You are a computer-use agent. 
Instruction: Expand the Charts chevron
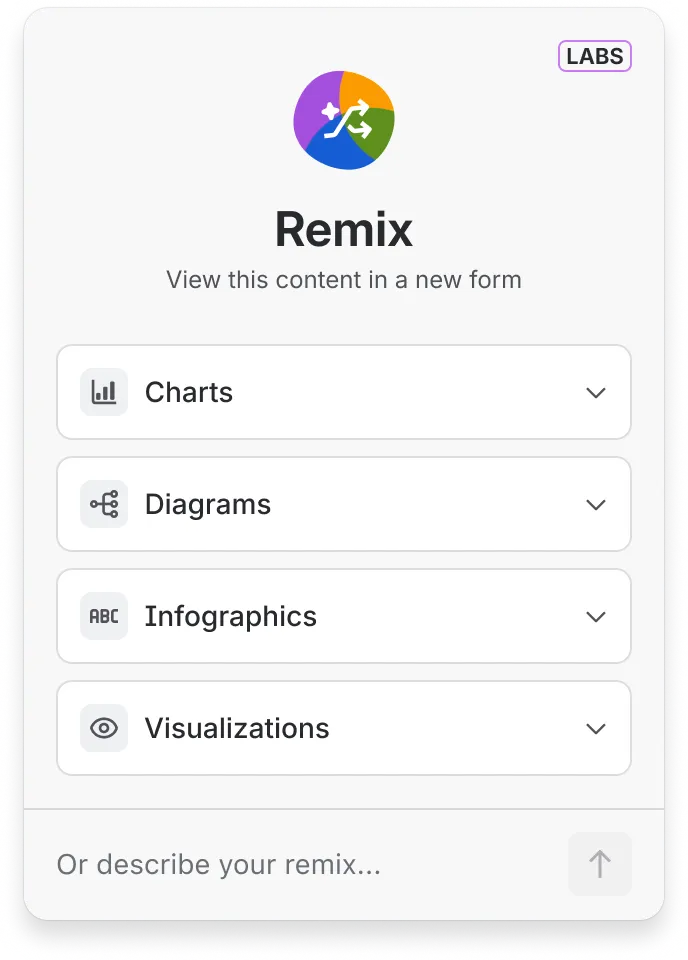[596, 392]
